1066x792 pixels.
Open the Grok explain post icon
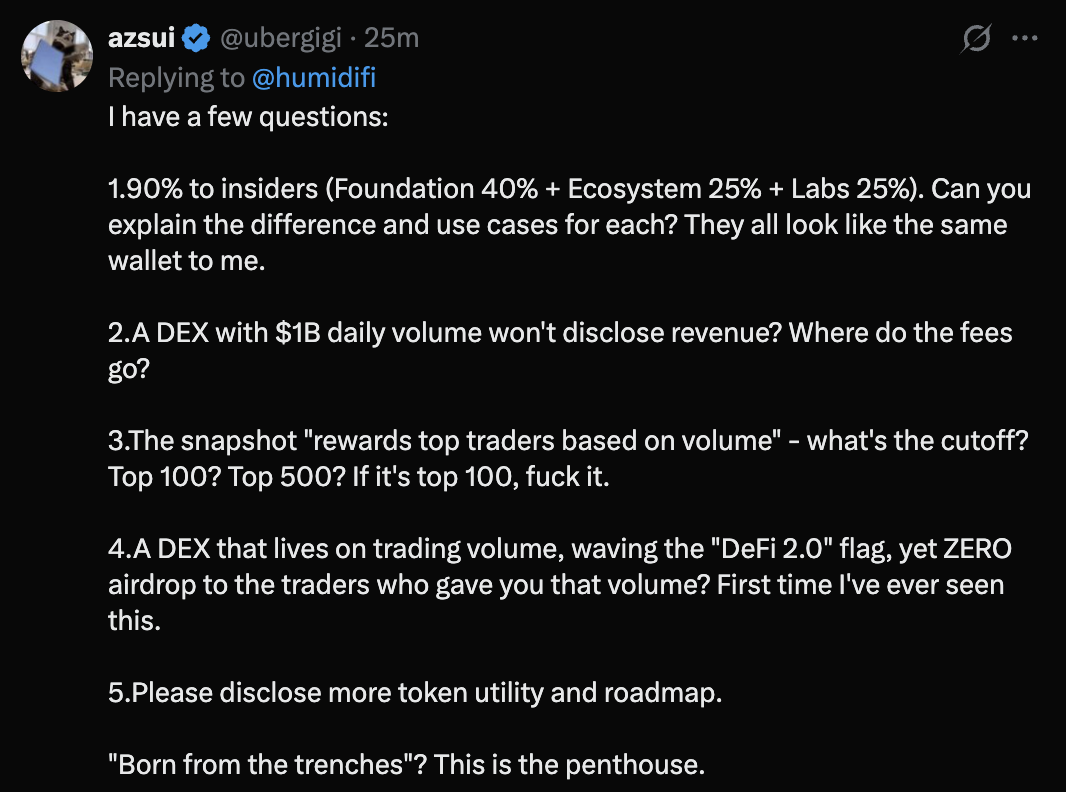pos(975,39)
